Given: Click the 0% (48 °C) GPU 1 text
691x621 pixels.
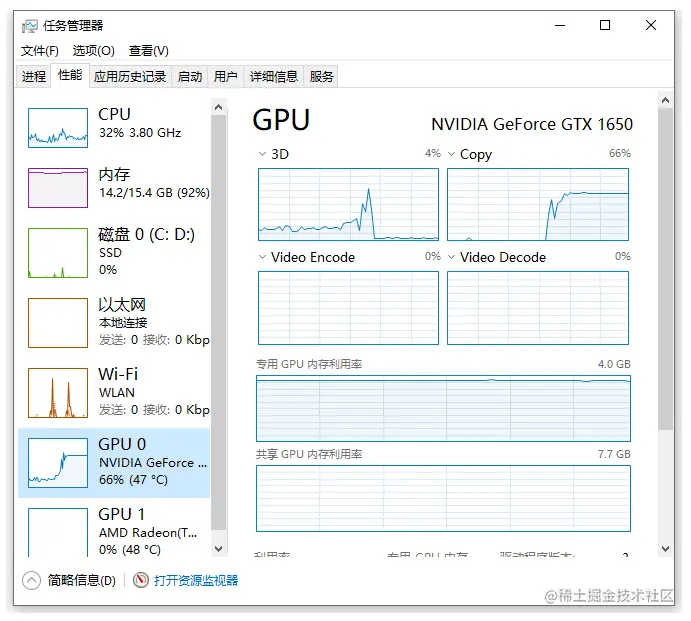Looking at the screenshot, I should pyautogui.click(x=130, y=550).
